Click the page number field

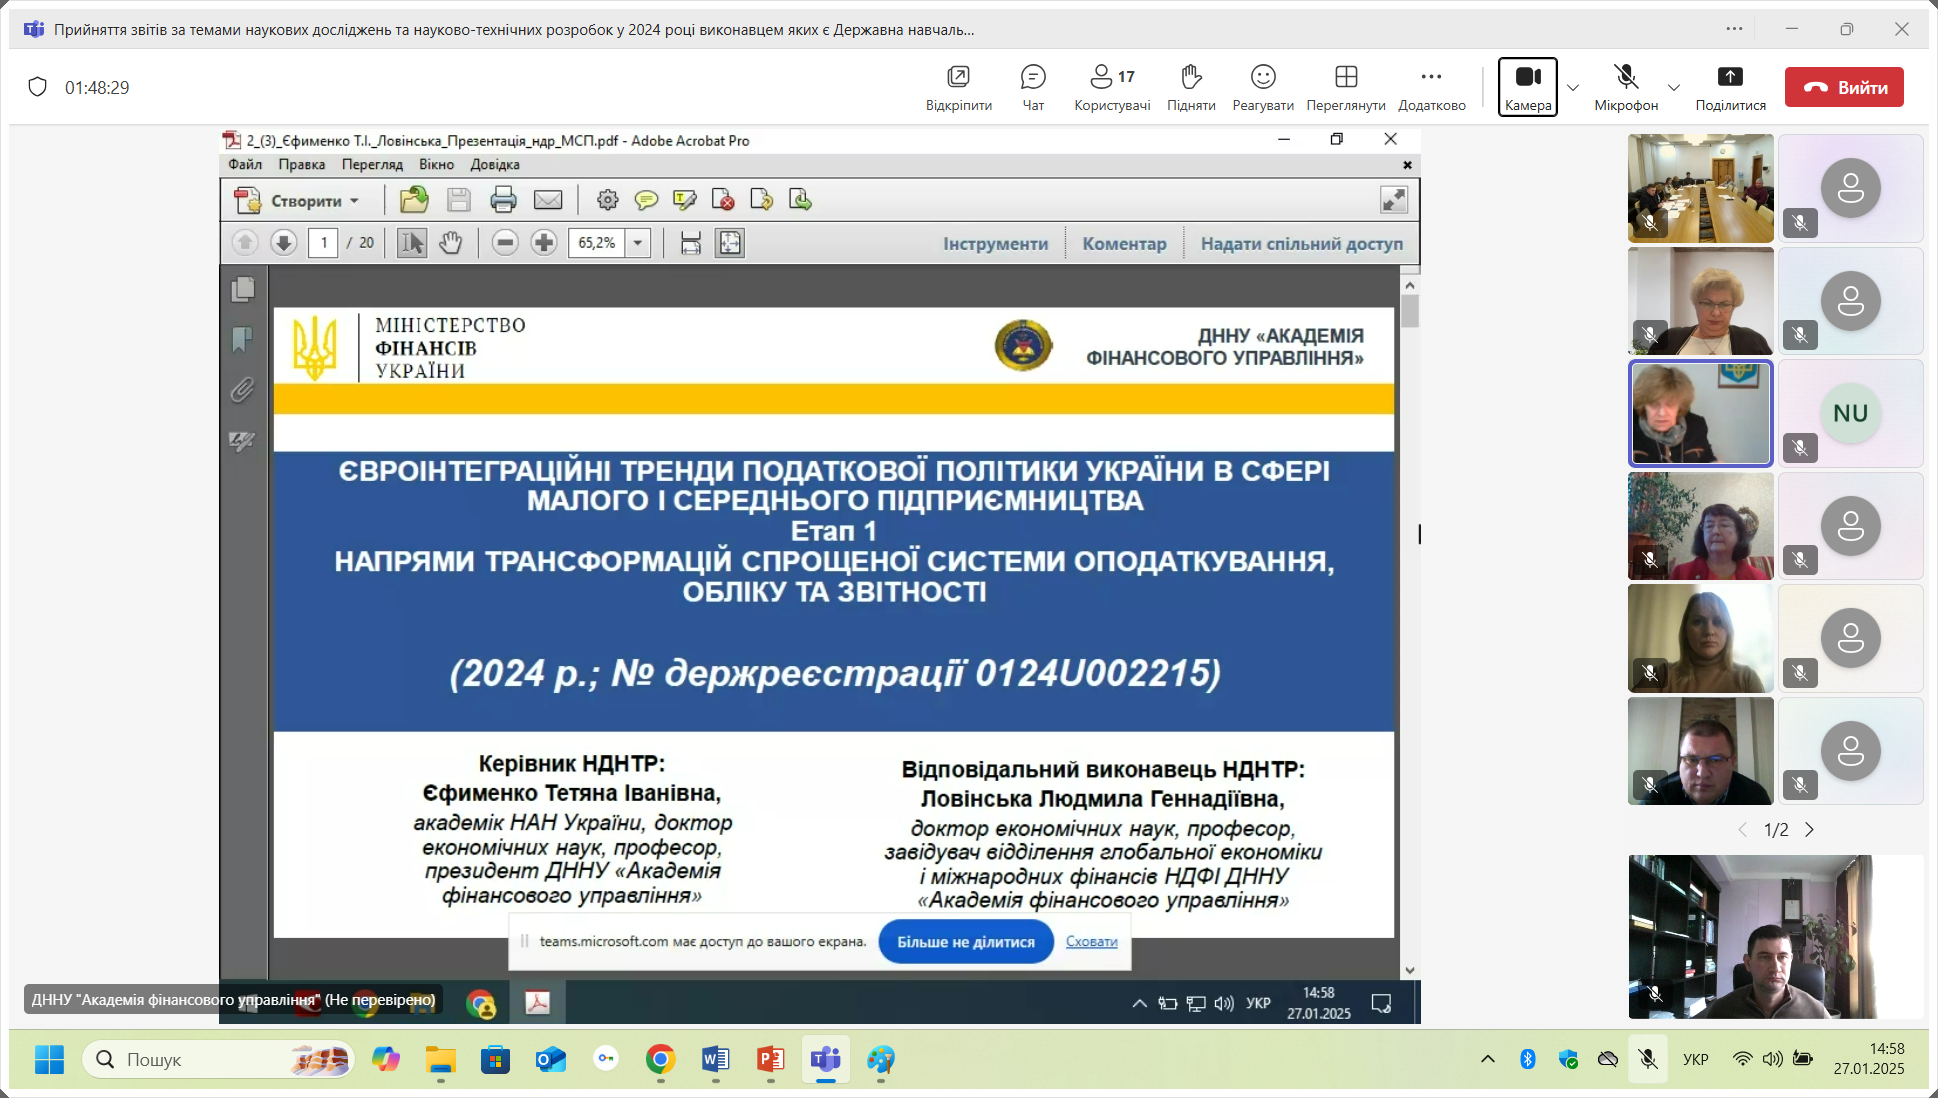(323, 243)
